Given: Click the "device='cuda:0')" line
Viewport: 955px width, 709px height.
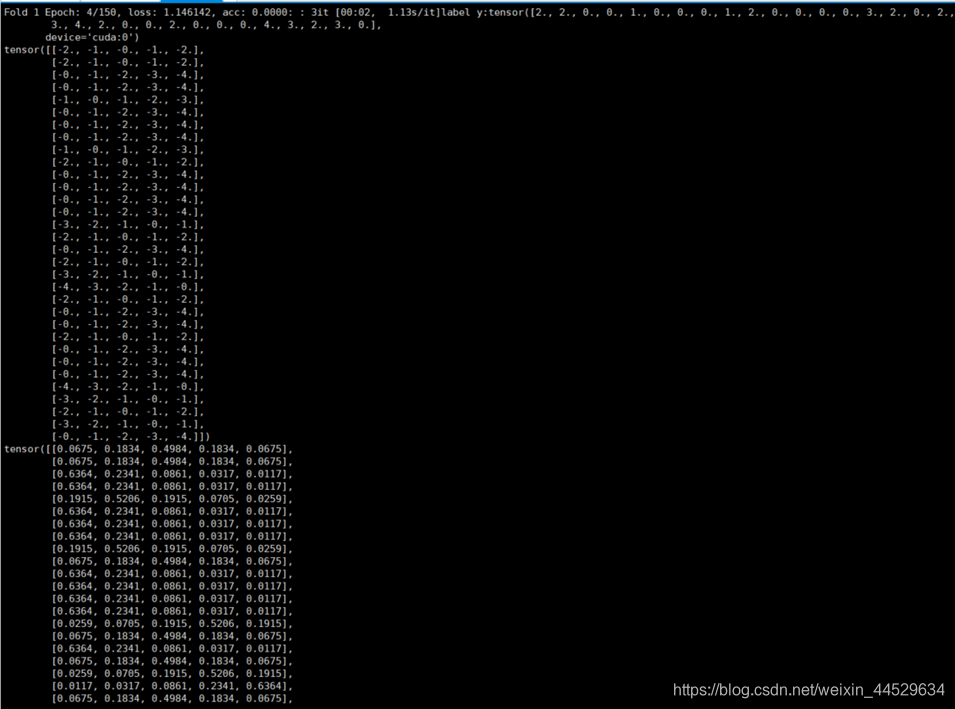Looking at the screenshot, I should (92, 37).
